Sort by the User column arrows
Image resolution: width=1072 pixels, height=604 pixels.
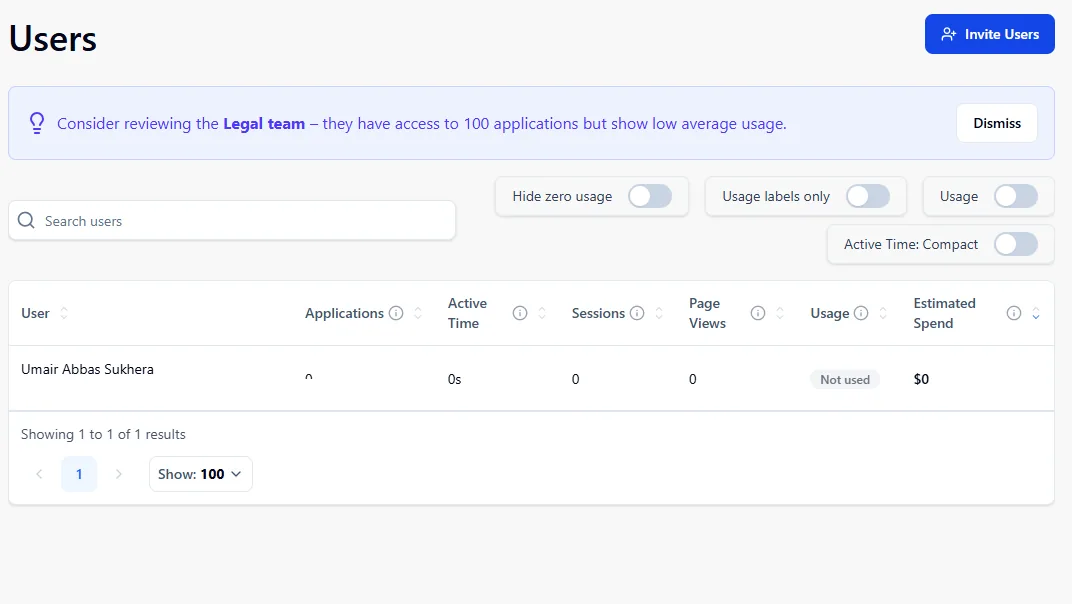[64, 313]
